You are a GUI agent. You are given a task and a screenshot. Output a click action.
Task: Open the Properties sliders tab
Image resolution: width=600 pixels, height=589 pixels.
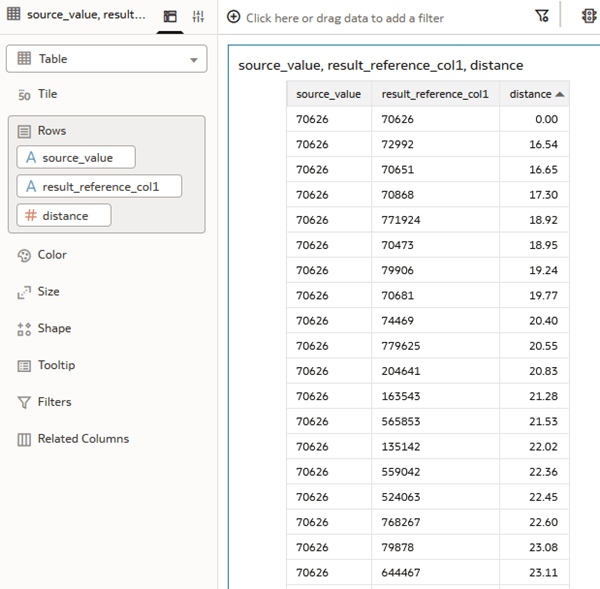click(x=198, y=16)
